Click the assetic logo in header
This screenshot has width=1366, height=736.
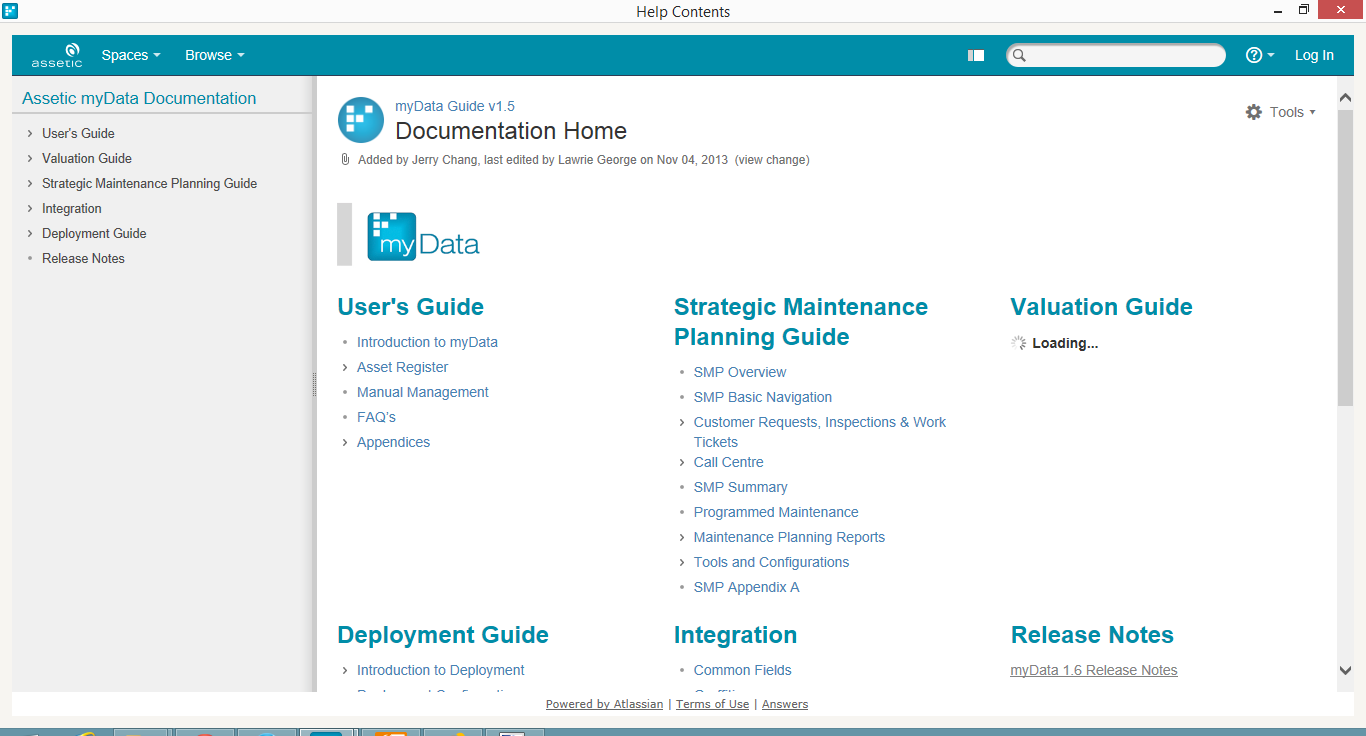click(x=57, y=55)
